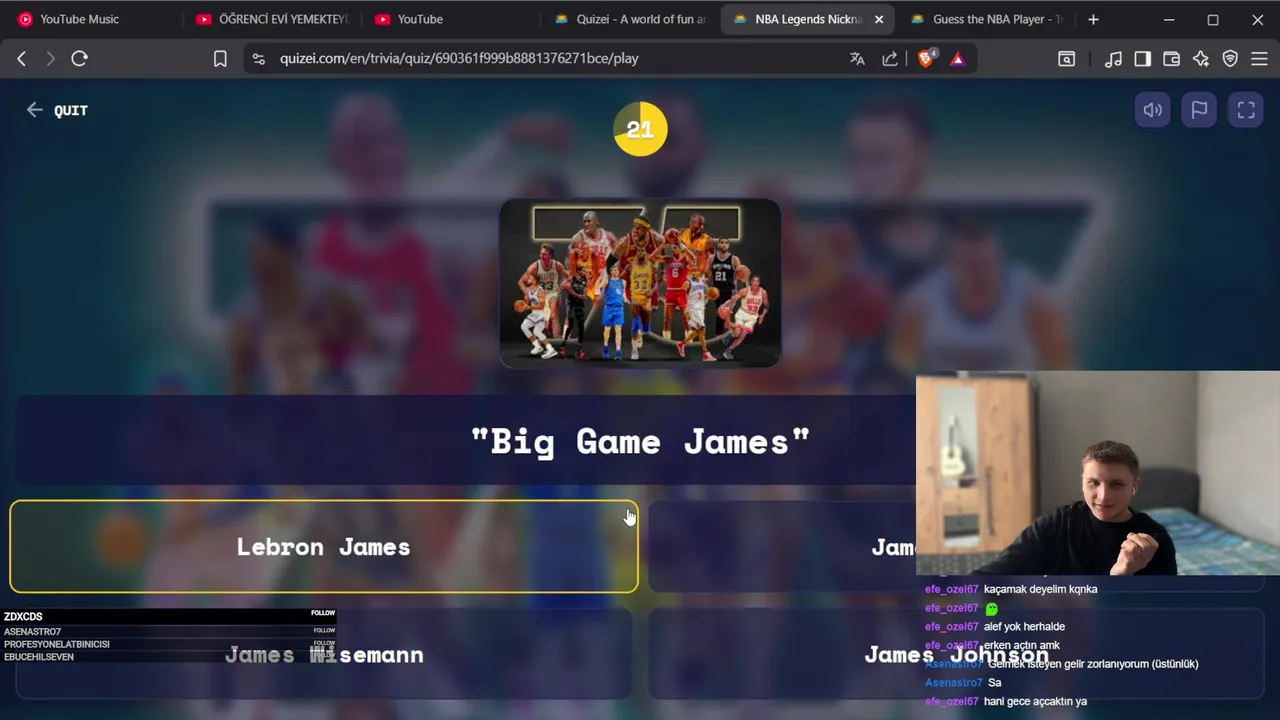Enter fullscreen mode for the quiz
1280x720 pixels.
coord(1246,110)
